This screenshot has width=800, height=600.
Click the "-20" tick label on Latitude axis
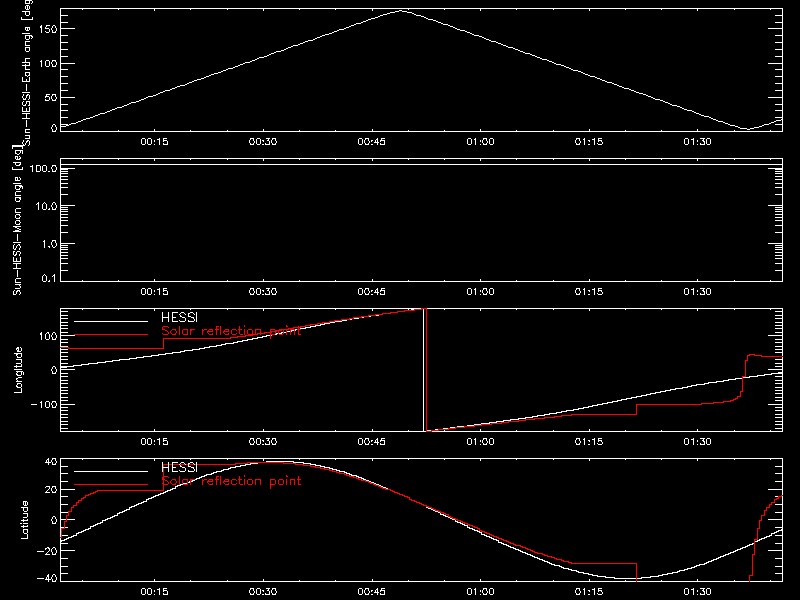coord(47,550)
